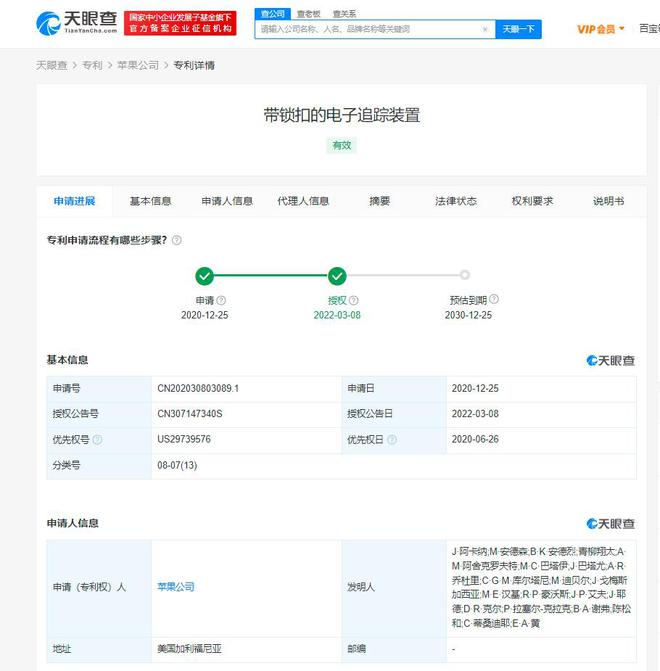Switch to the 基本信息 tab

point(150,201)
